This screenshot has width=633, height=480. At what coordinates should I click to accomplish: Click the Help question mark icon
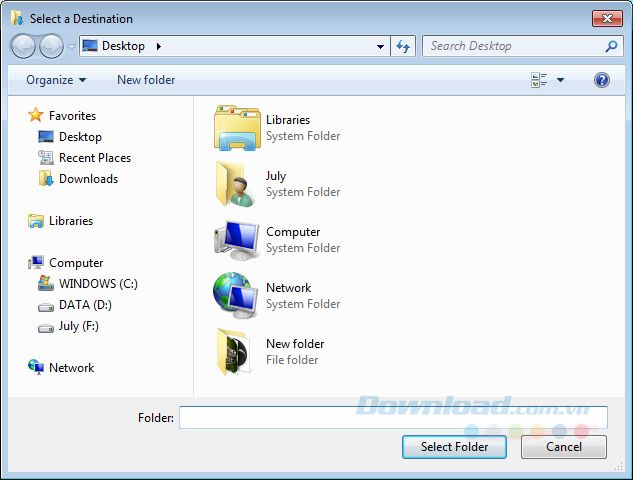coord(602,80)
